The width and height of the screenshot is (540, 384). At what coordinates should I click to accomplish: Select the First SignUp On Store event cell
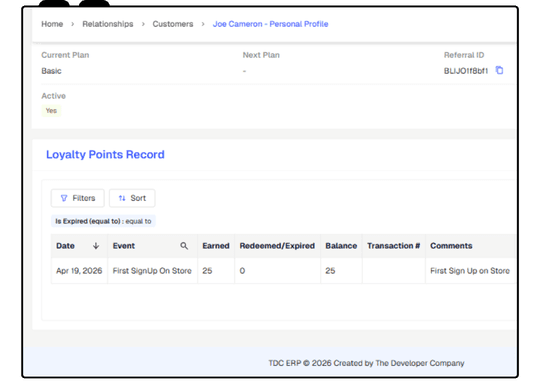click(x=152, y=271)
